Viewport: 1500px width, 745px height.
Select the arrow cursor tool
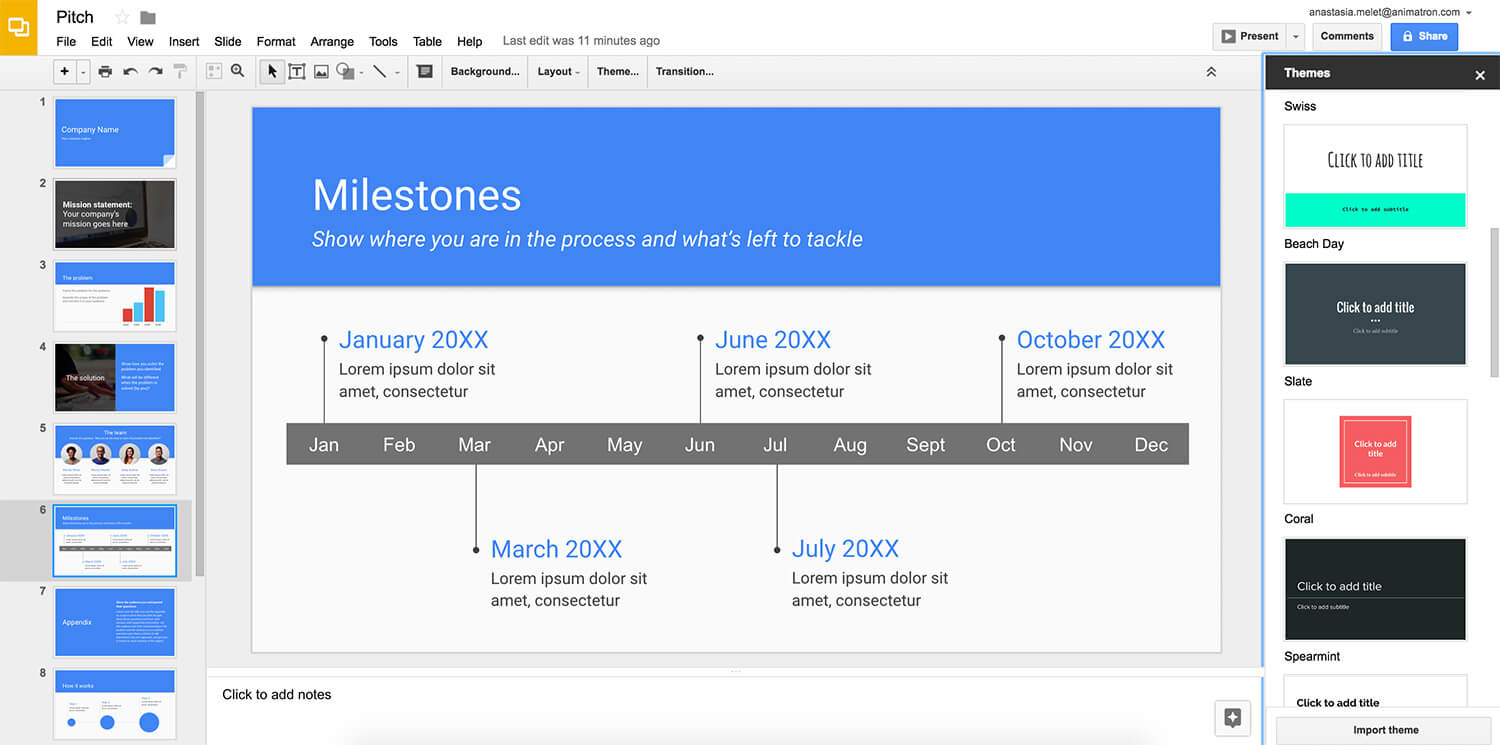(x=272, y=71)
